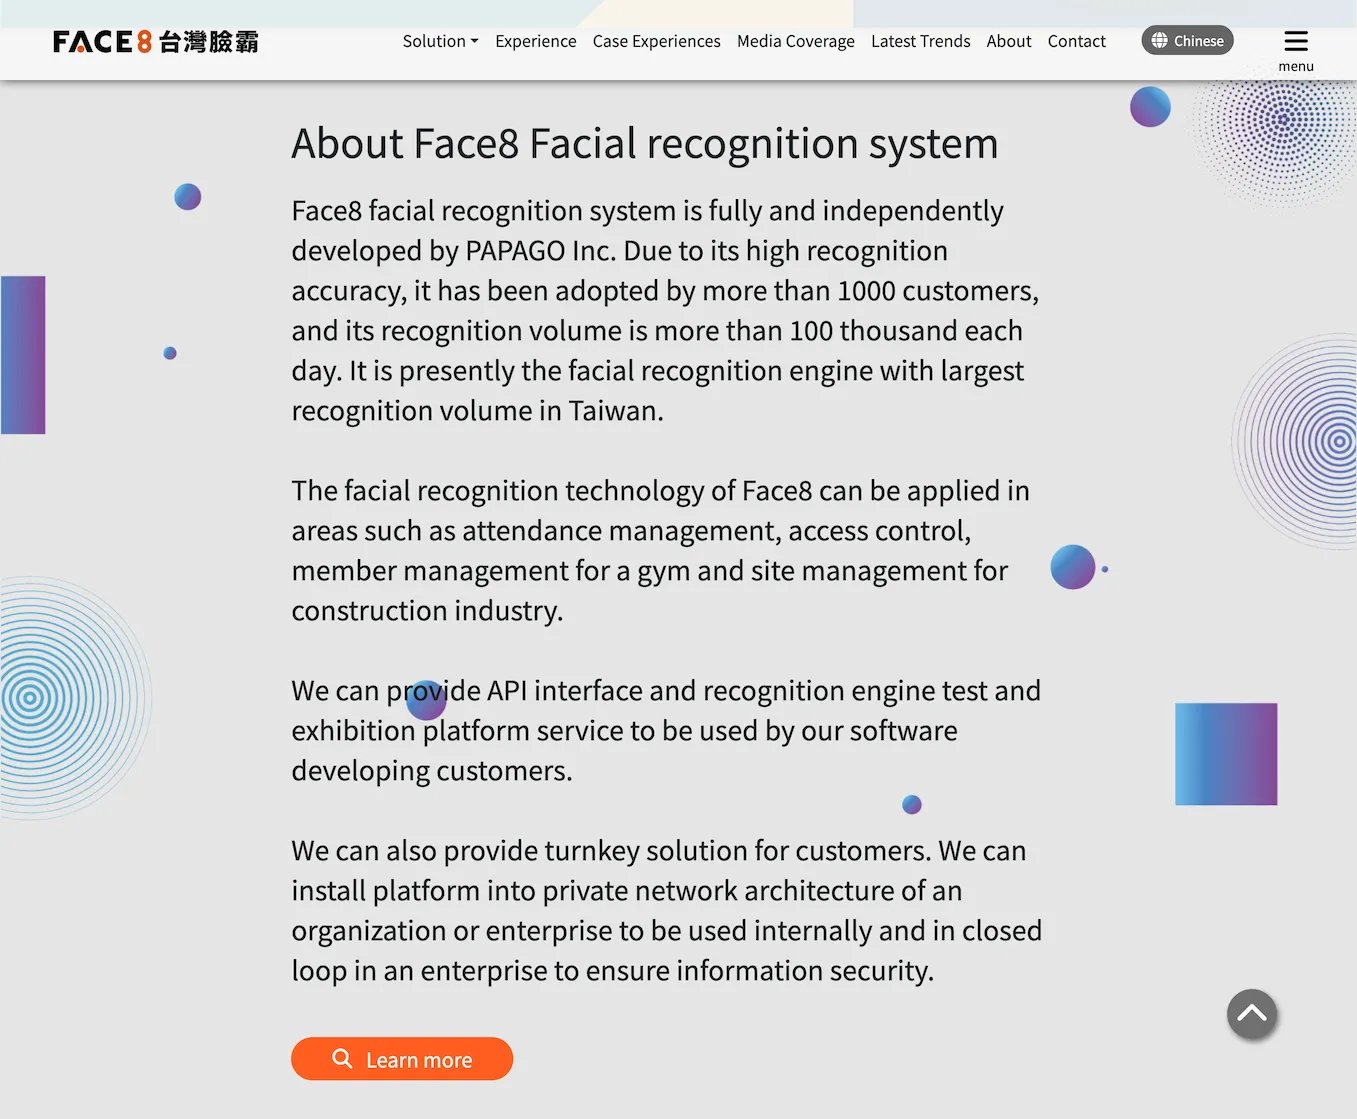Image resolution: width=1357 pixels, height=1119 pixels.
Task: Click the large gradient ball near the header
Action: (1150, 106)
